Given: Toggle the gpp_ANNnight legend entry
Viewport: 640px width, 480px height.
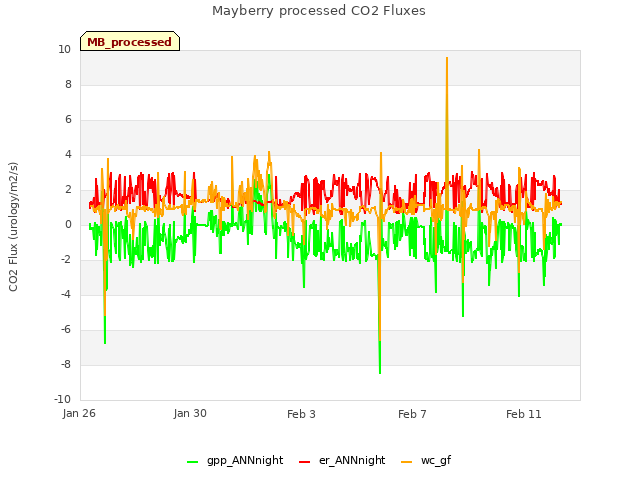Looking at the screenshot, I should point(235,460).
